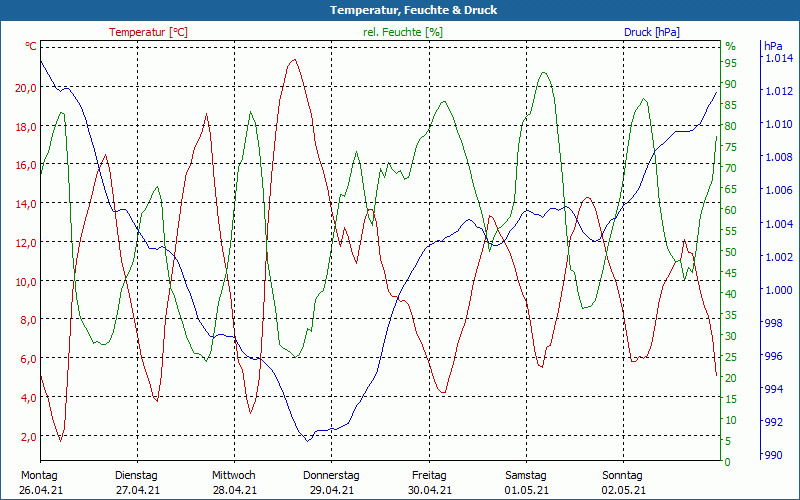The height and width of the screenshot is (500, 800).
Task: Click the 65 humidity axis value
Action: 731,189
